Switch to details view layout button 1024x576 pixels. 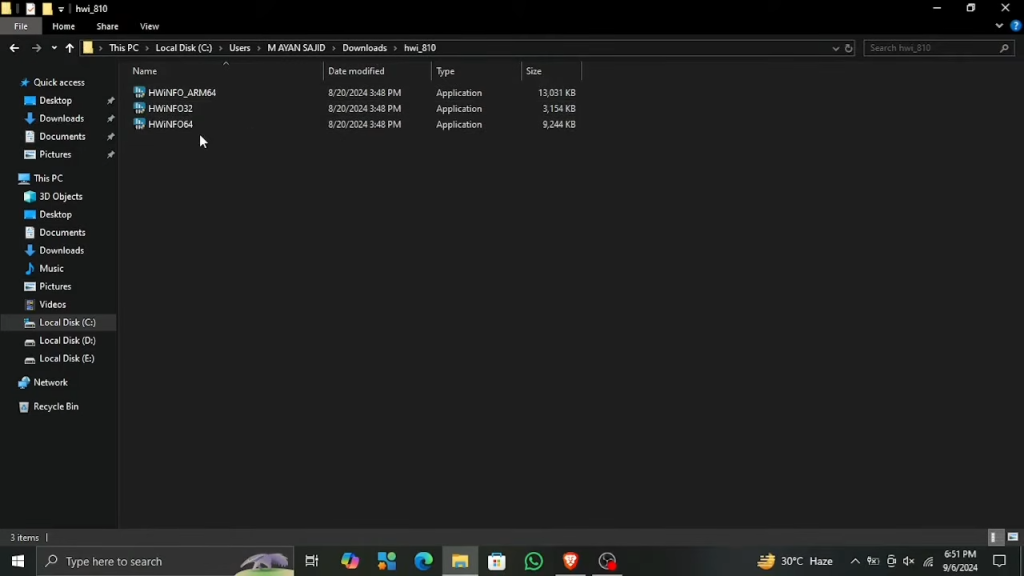point(994,537)
